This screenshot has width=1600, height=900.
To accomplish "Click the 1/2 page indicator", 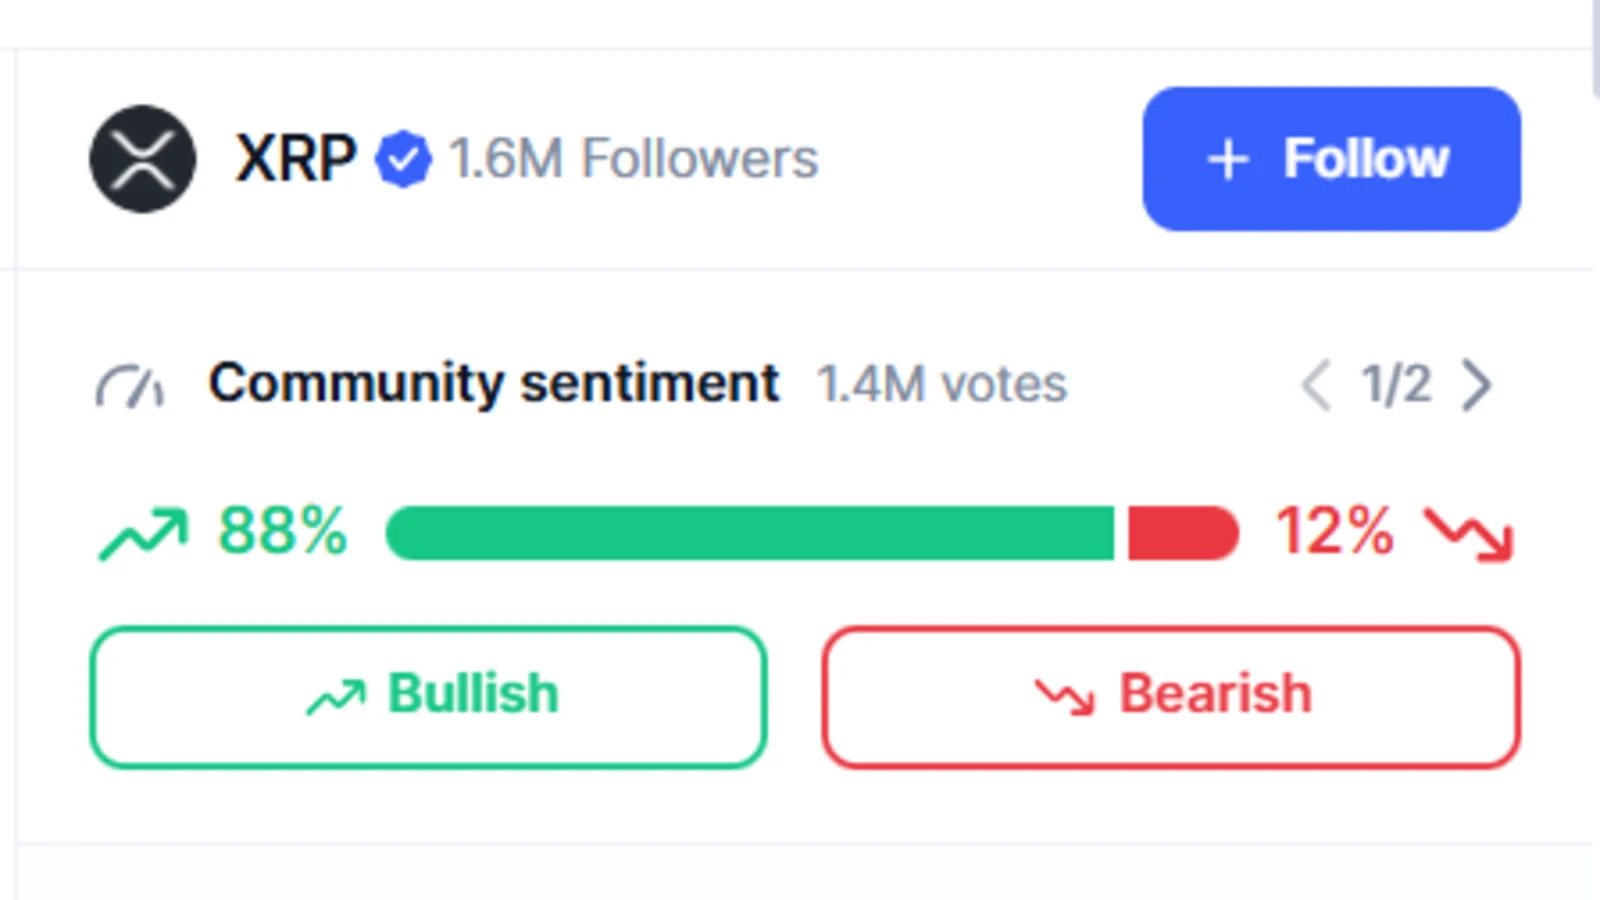I will coord(1396,384).
